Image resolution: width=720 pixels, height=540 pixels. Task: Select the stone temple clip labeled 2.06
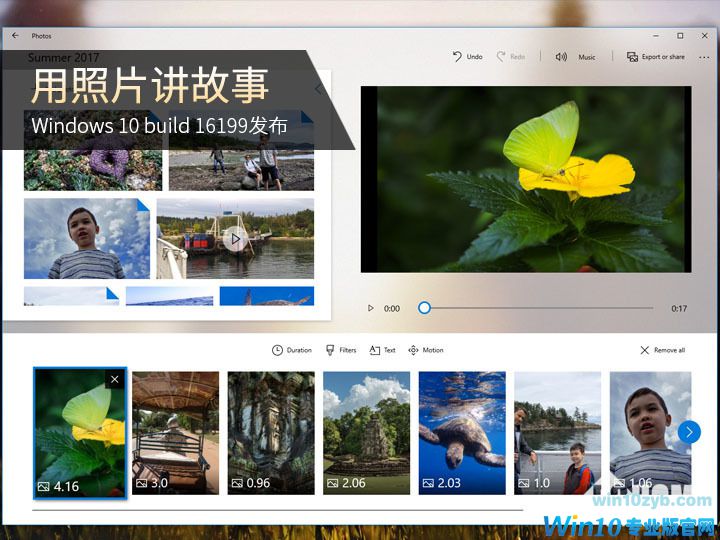[366, 431]
